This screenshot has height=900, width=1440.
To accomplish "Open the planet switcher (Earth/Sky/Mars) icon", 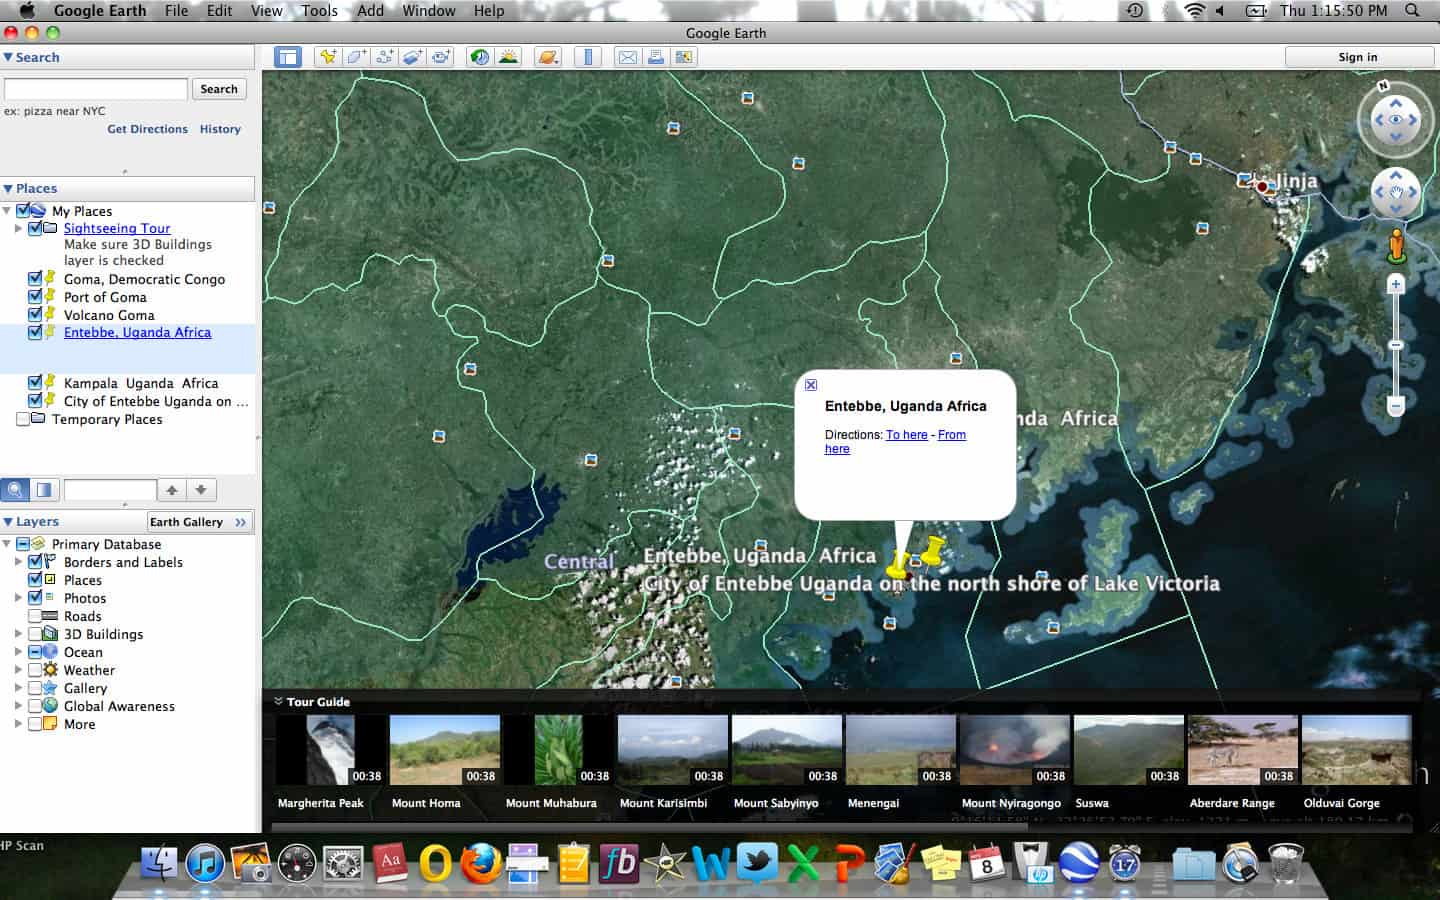I will 548,57.
